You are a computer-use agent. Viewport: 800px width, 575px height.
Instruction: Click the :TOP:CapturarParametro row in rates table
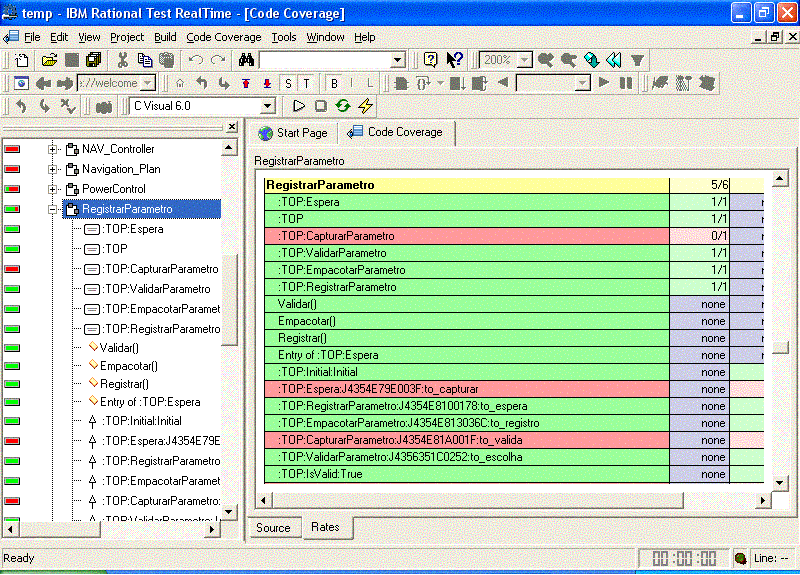tap(466, 236)
